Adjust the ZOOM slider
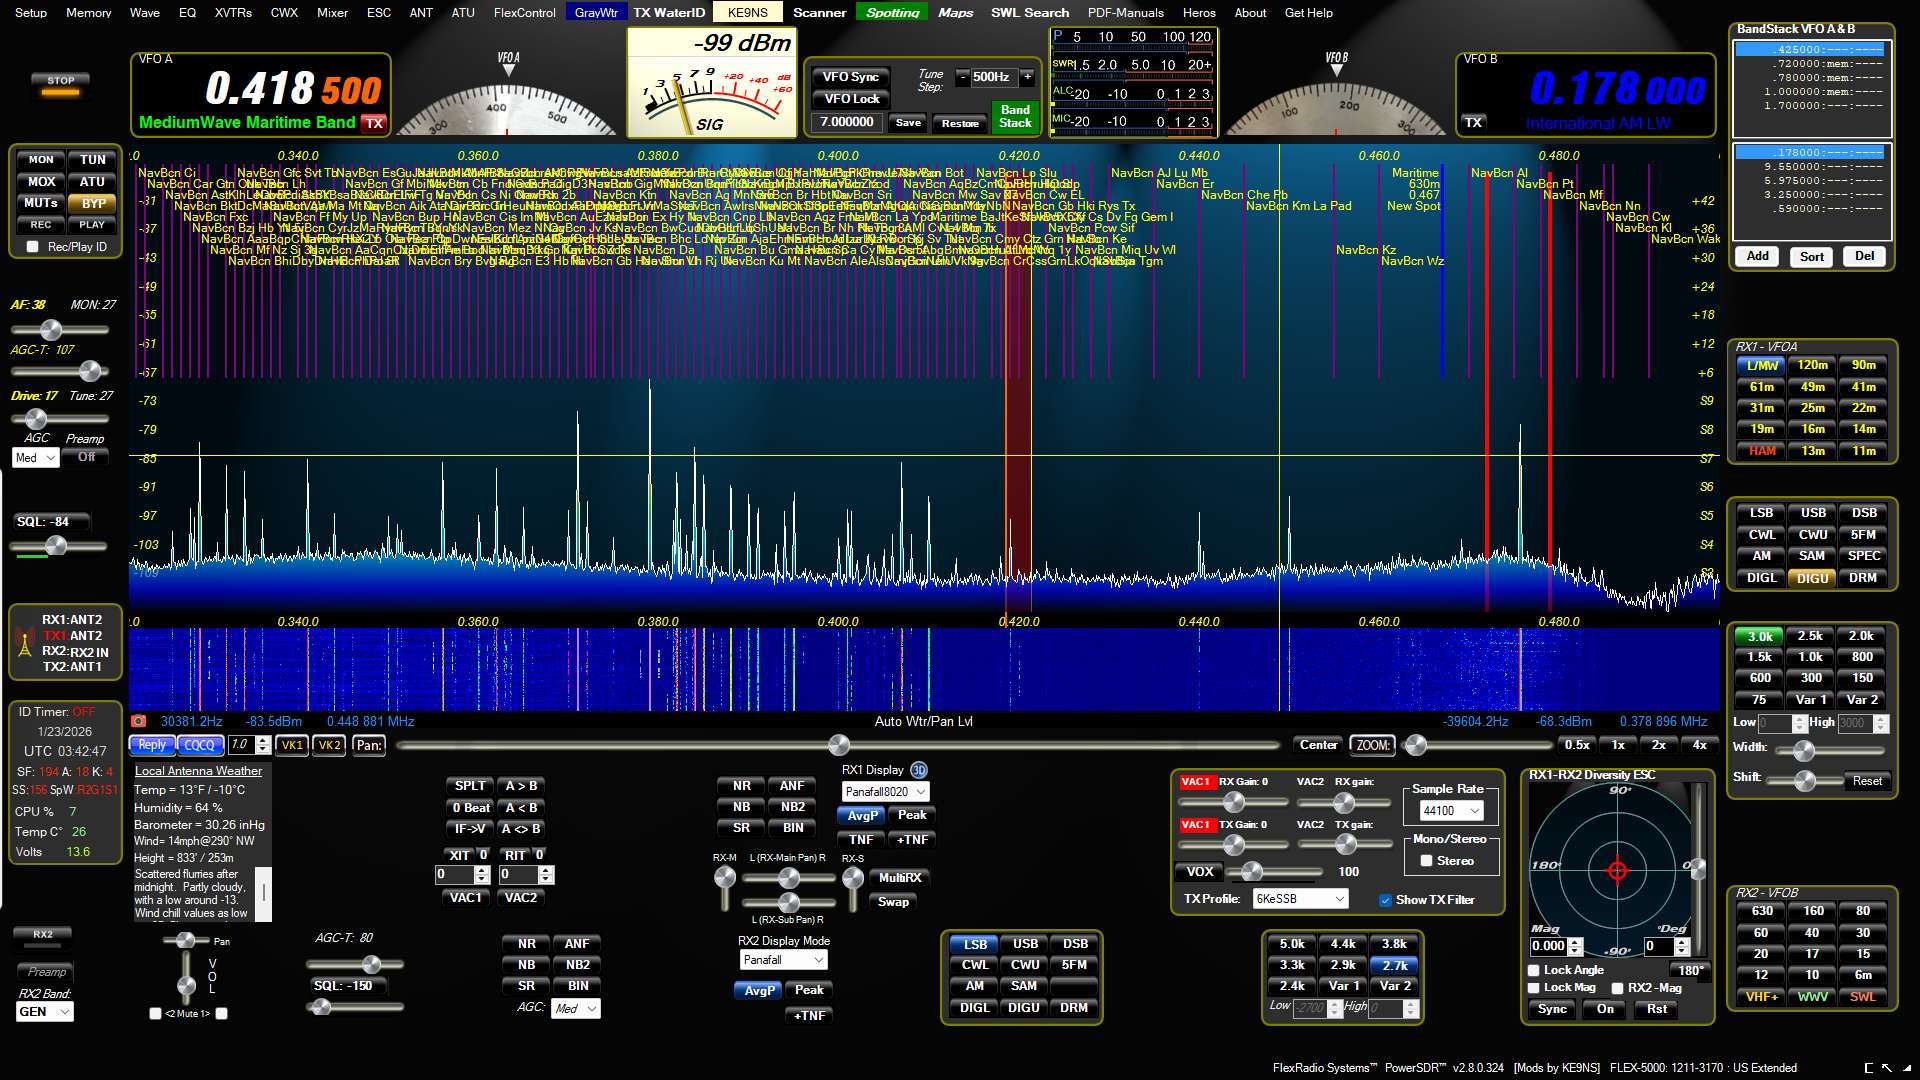Viewport: 1920px width, 1080px height. (x=1415, y=745)
